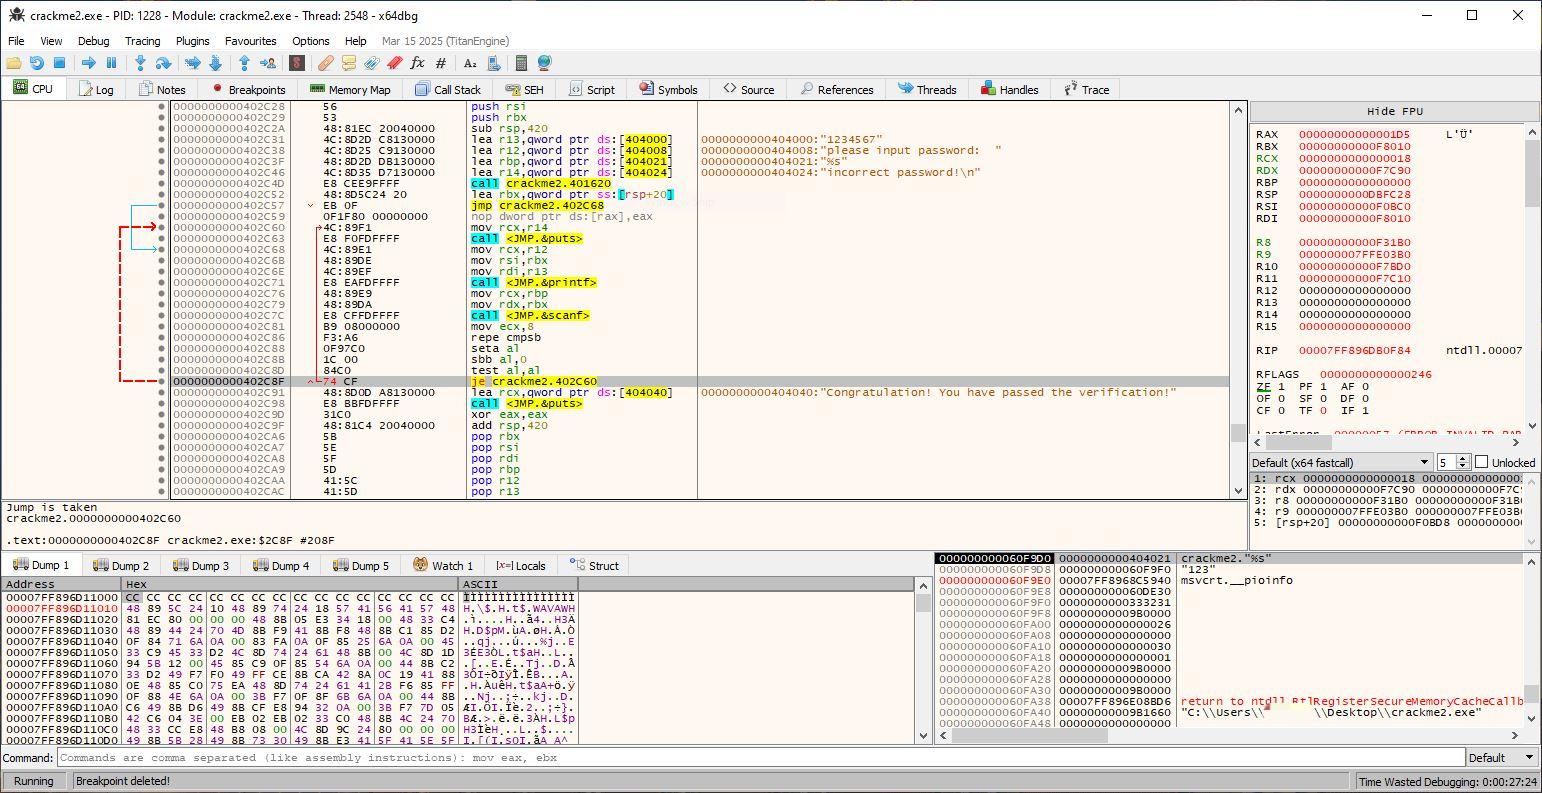
Task: Open the Default dropdown beside command bar
Action: [x=1501, y=757]
